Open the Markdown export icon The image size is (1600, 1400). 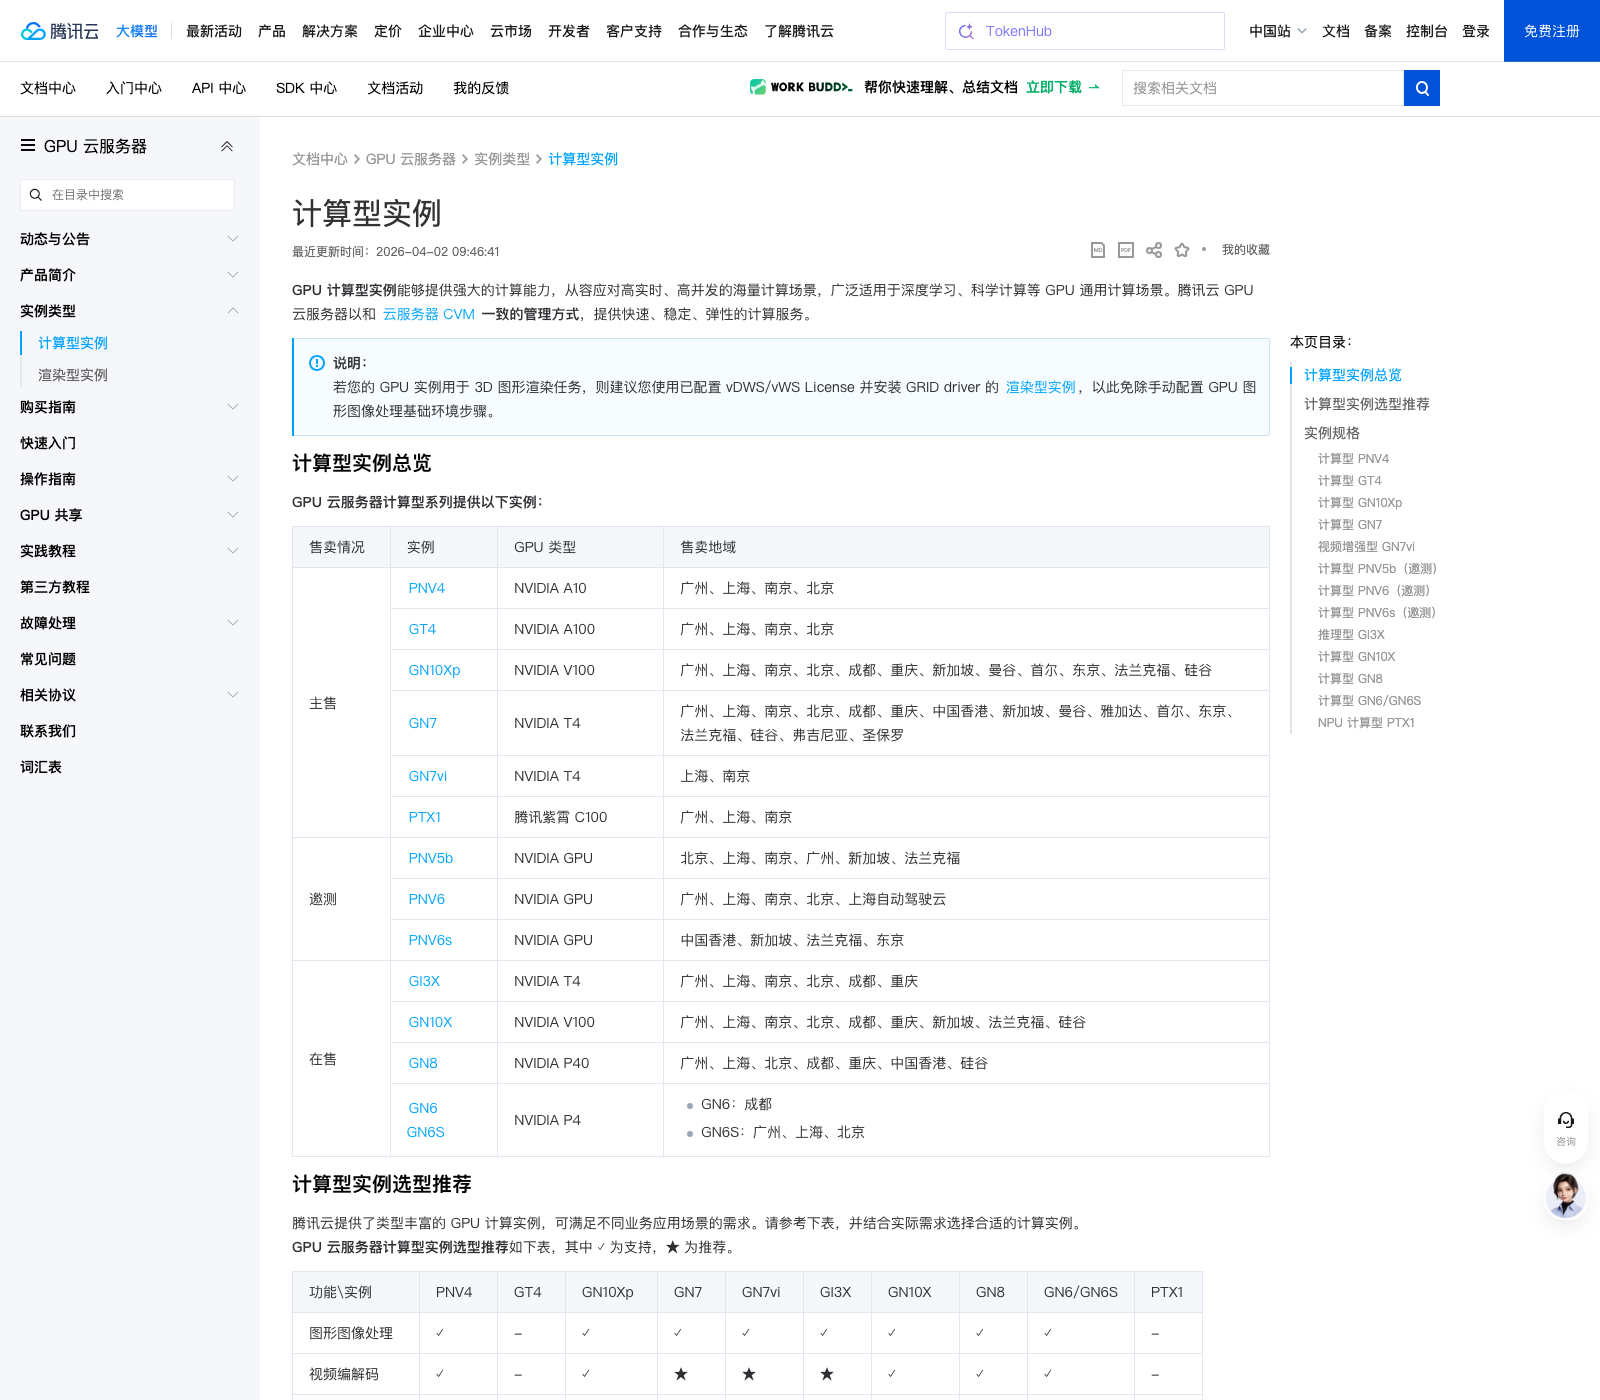(x=1098, y=250)
